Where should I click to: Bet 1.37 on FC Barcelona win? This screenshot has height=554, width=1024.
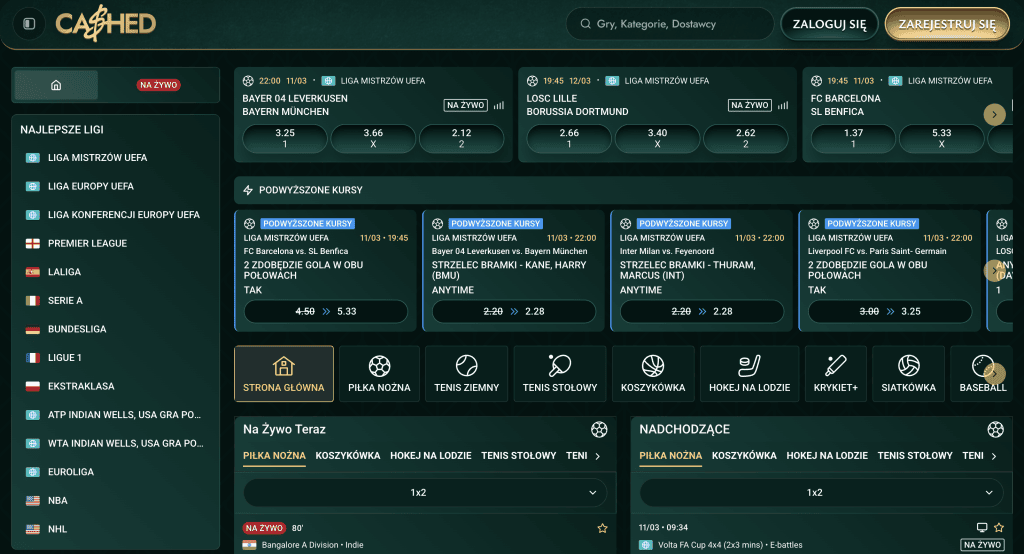[853, 138]
